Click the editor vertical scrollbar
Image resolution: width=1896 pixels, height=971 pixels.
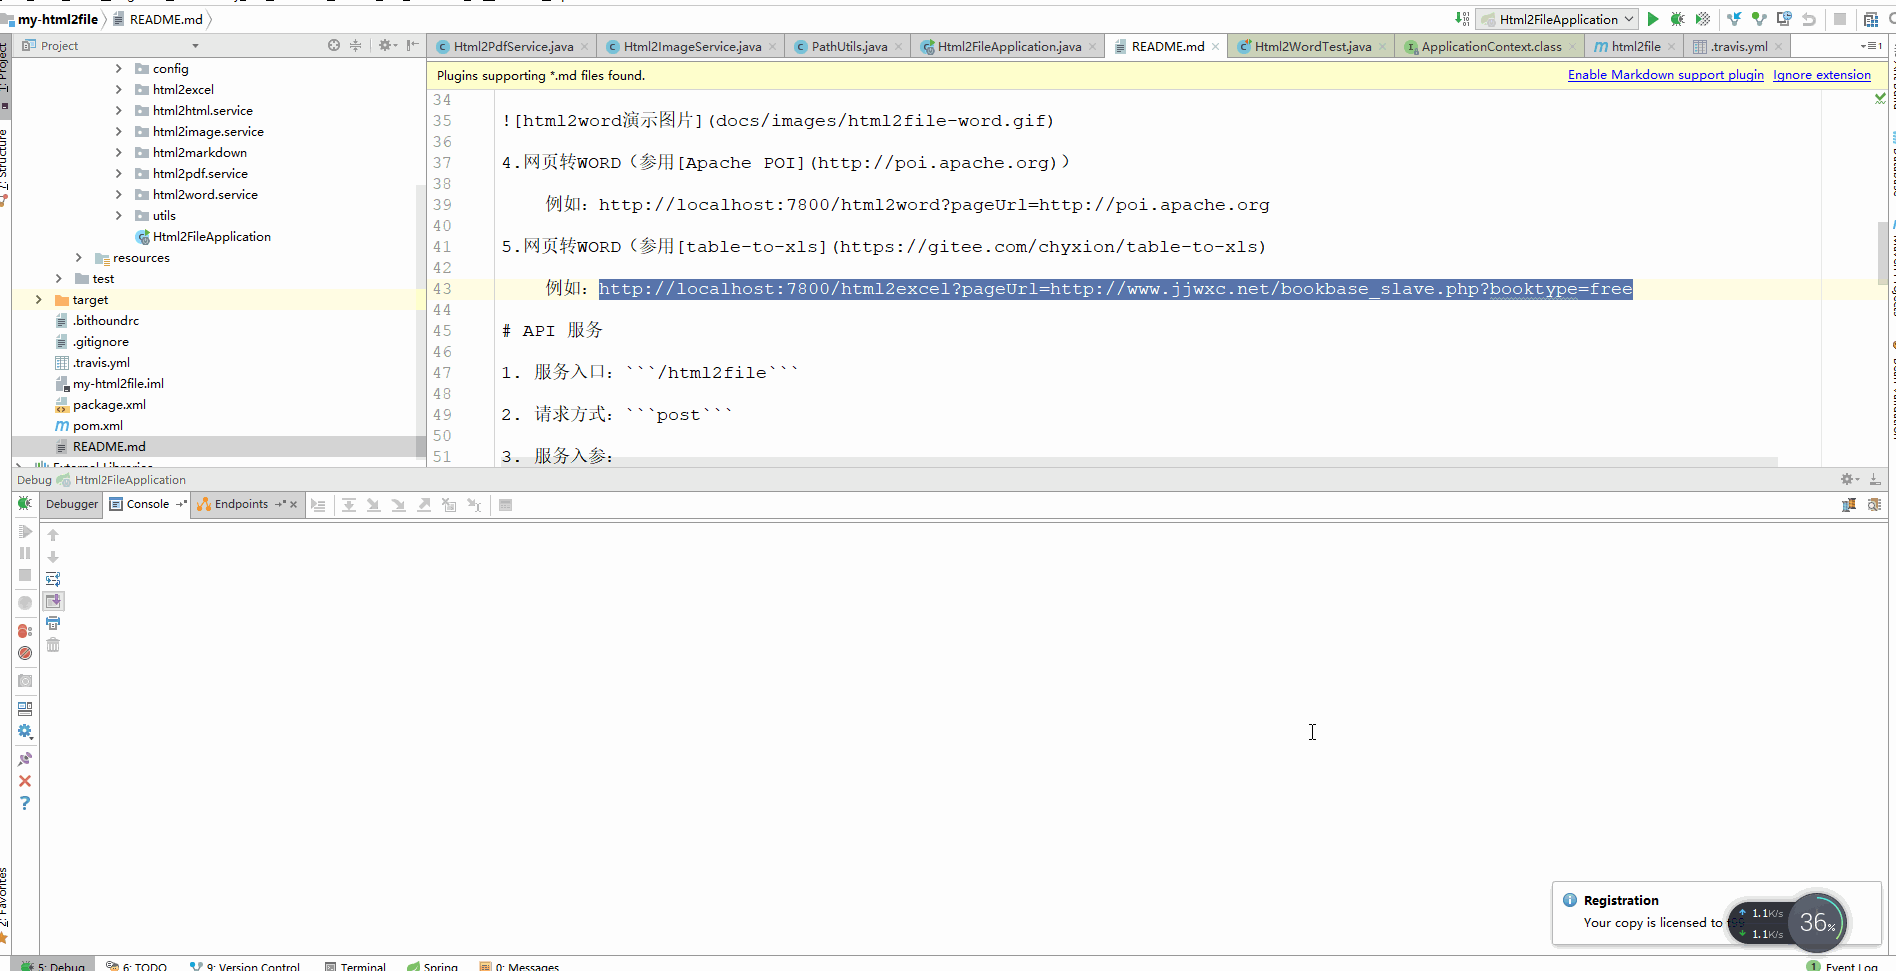click(x=1883, y=252)
